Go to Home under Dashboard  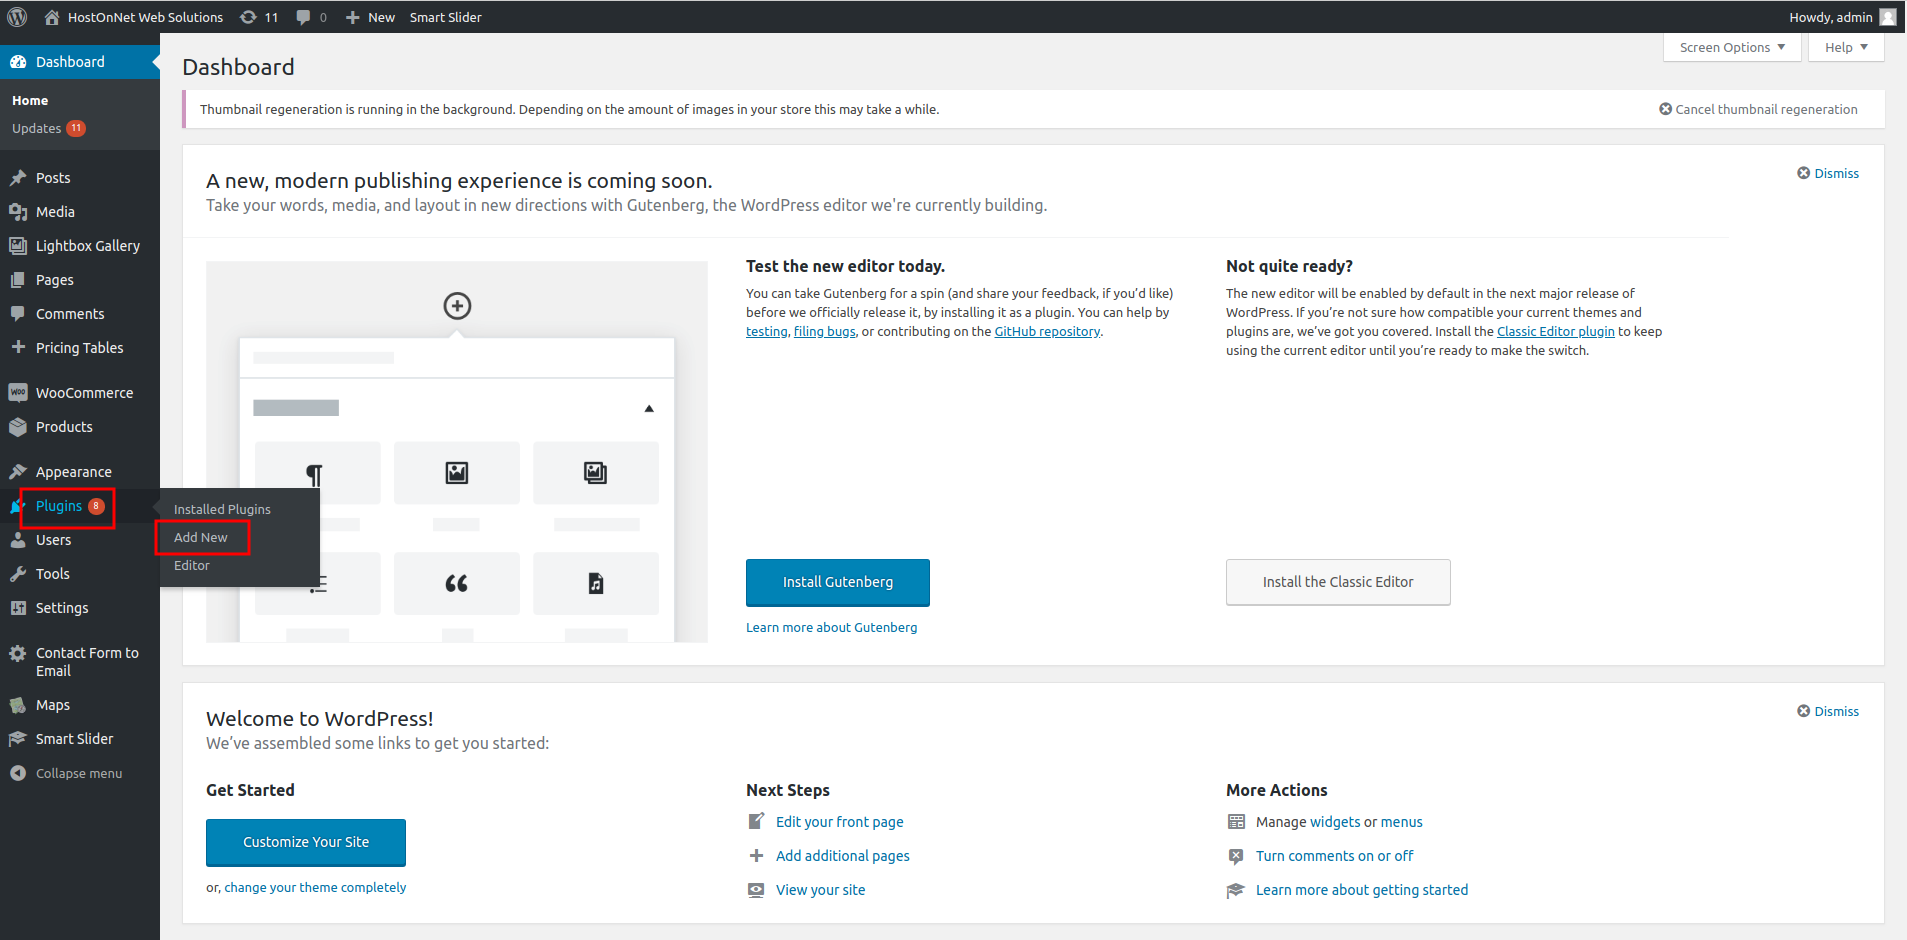pyautogui.click(x=30, y=100)
